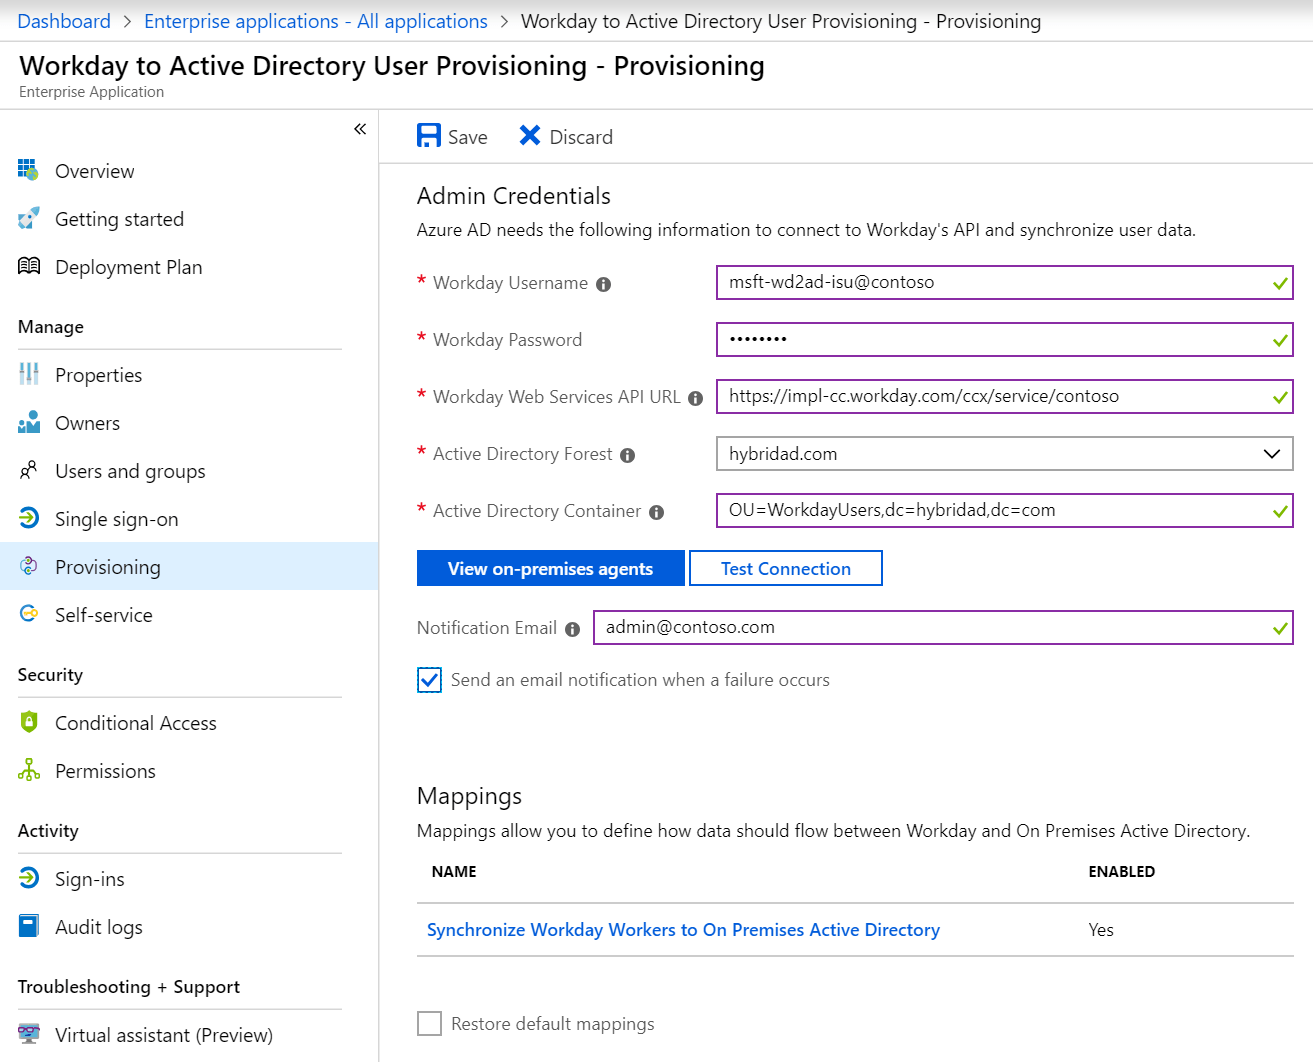
Task: Click the Save icon in the toolbar
Action: click(429, 134)
